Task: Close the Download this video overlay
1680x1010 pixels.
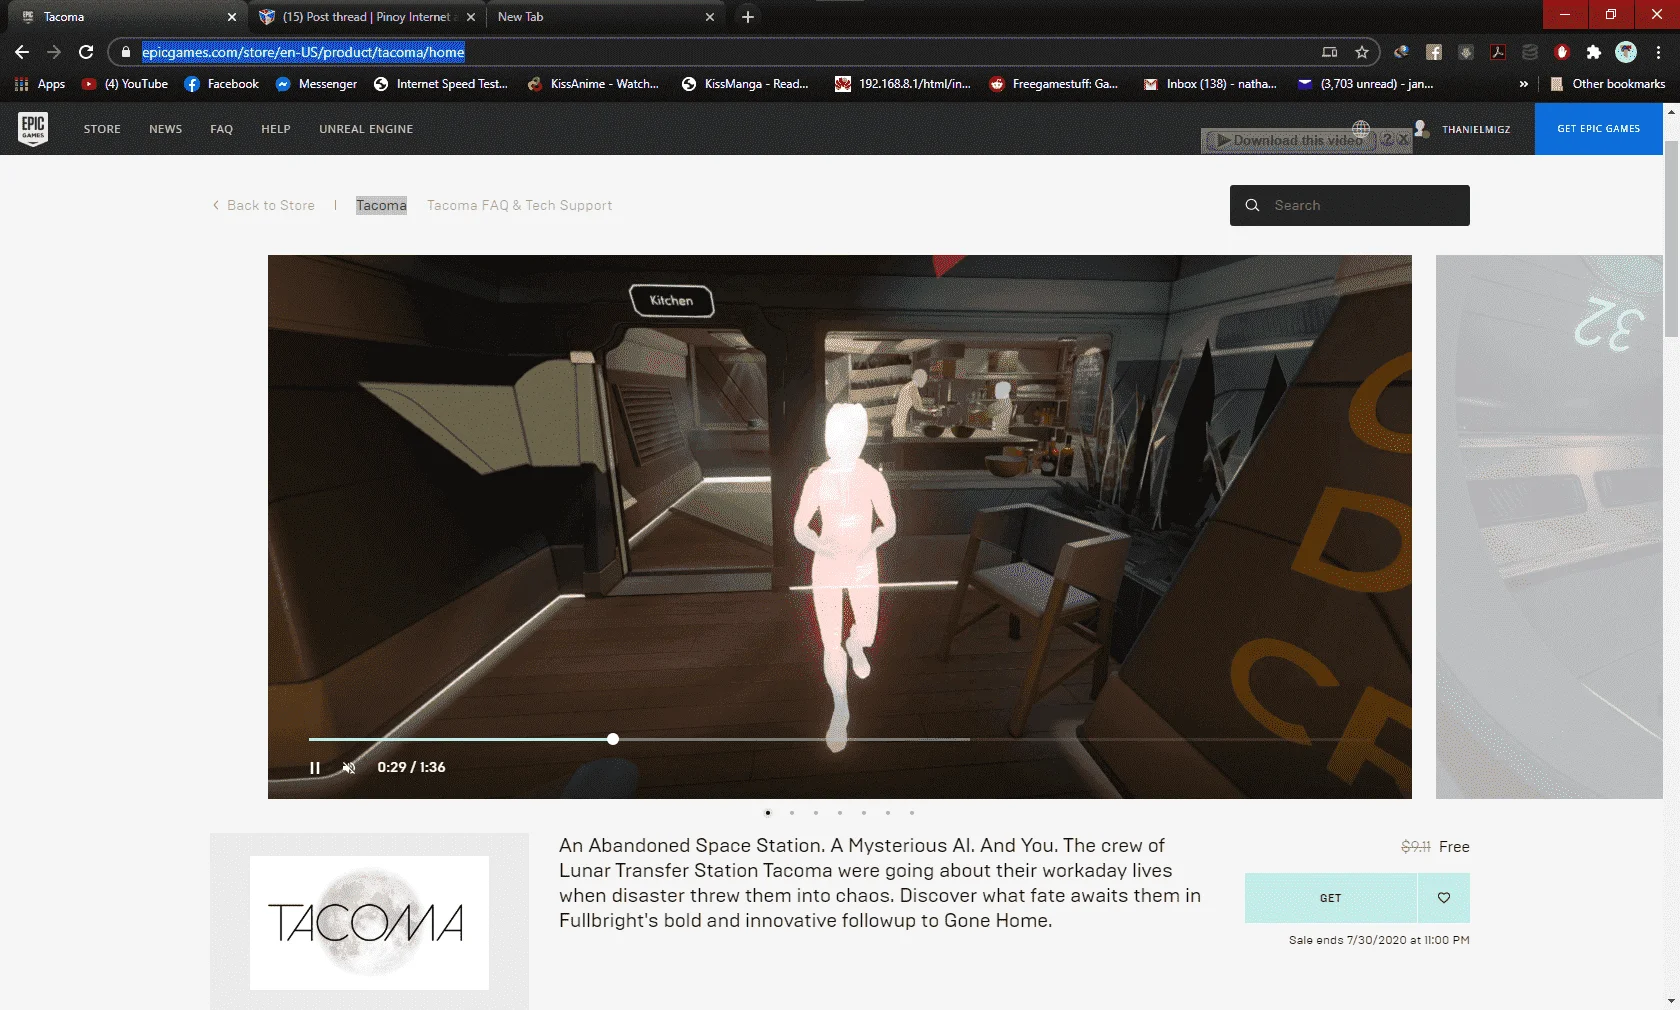Action: tap(1404, 140)
